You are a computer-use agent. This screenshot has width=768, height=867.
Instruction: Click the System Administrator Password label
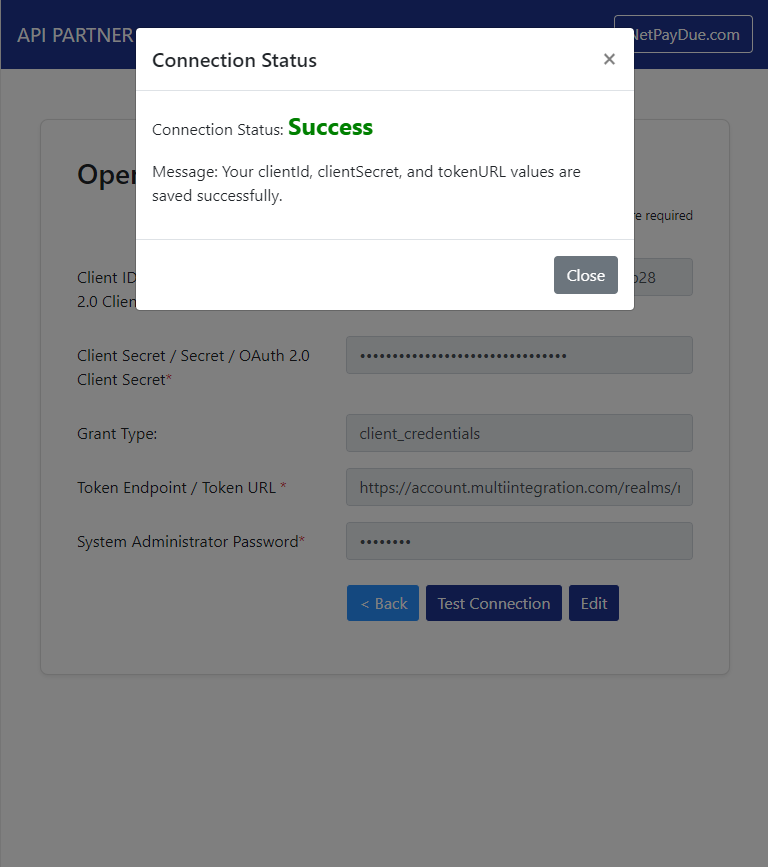(190, 541)
